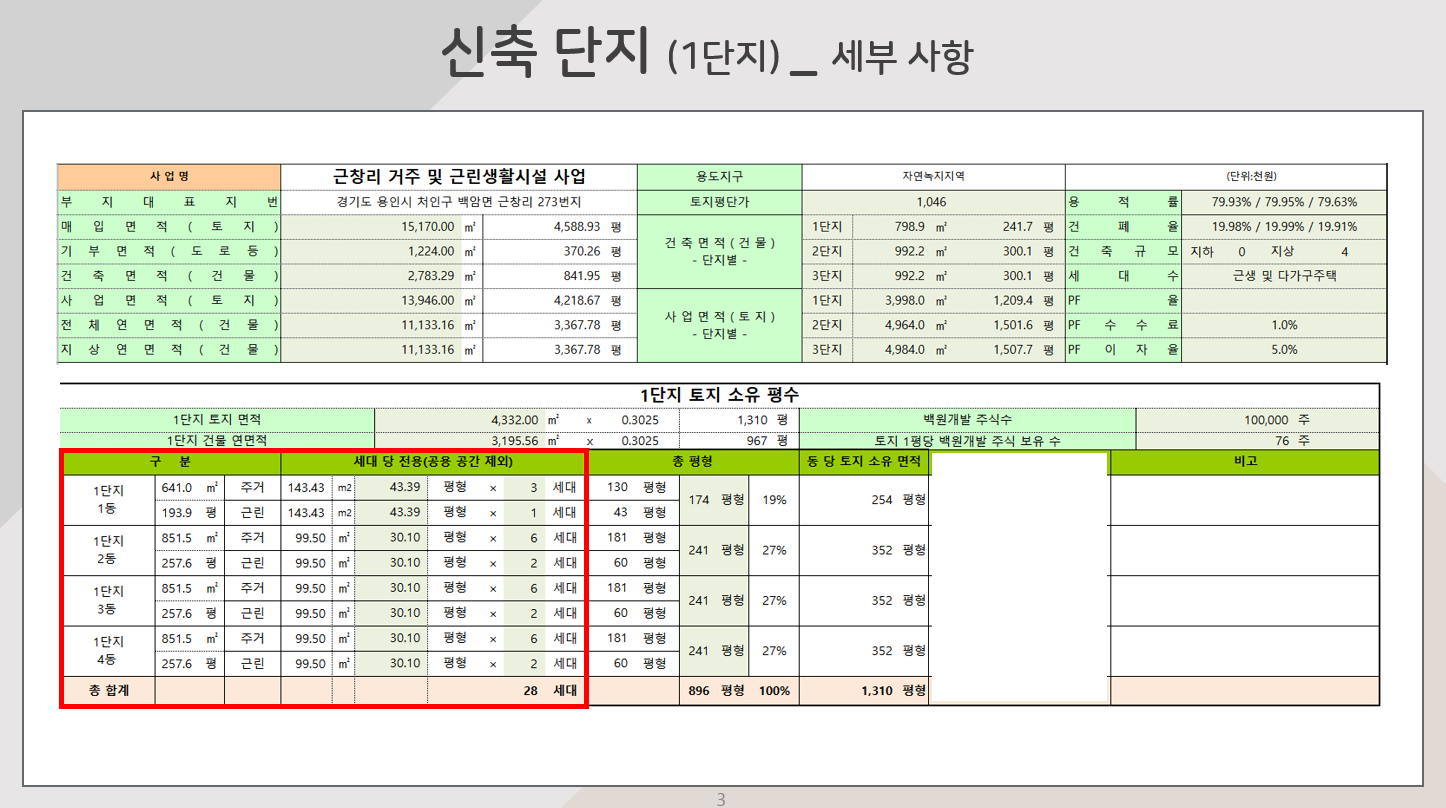Select the '1단지 3동' row label
This screenshot has height=808, width=1446.
point(107,600)
